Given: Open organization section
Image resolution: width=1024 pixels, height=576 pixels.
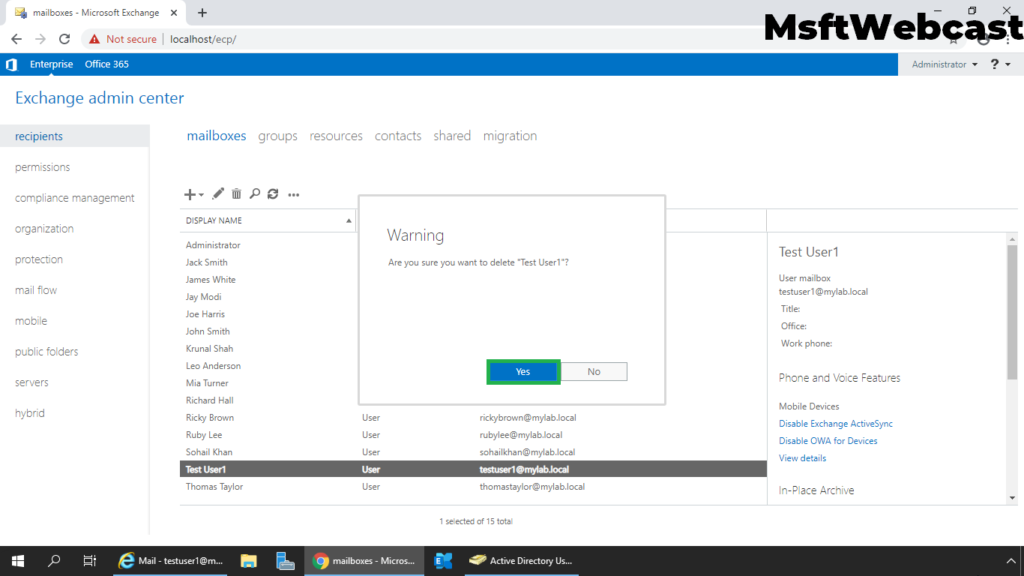Looking at the screenshot, I should [x=44, y=229].
